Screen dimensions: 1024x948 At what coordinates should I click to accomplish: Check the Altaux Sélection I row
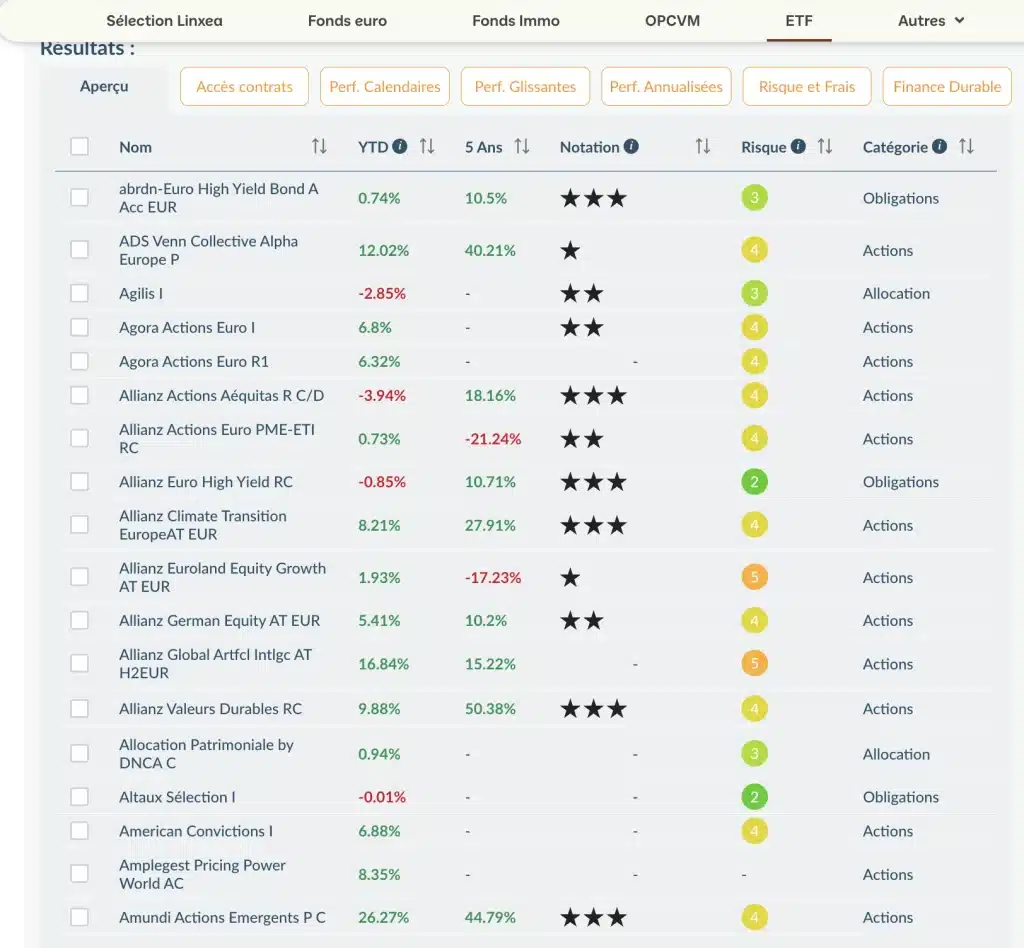80,797
